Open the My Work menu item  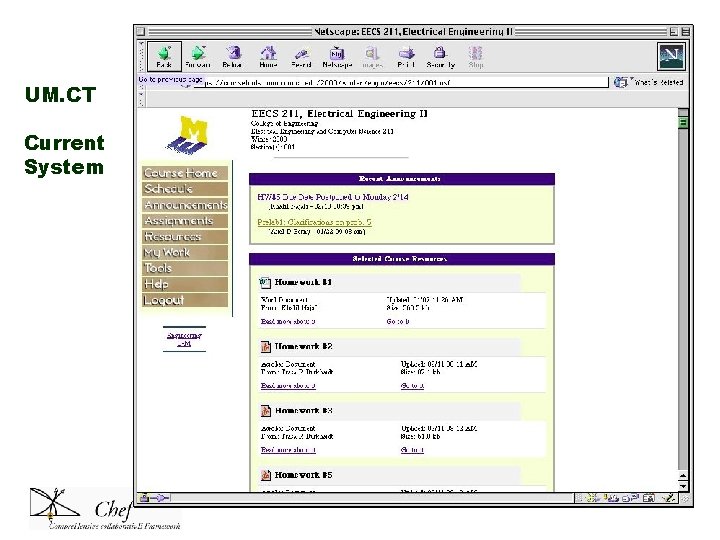pyautogui.click(x=185, y=253)
